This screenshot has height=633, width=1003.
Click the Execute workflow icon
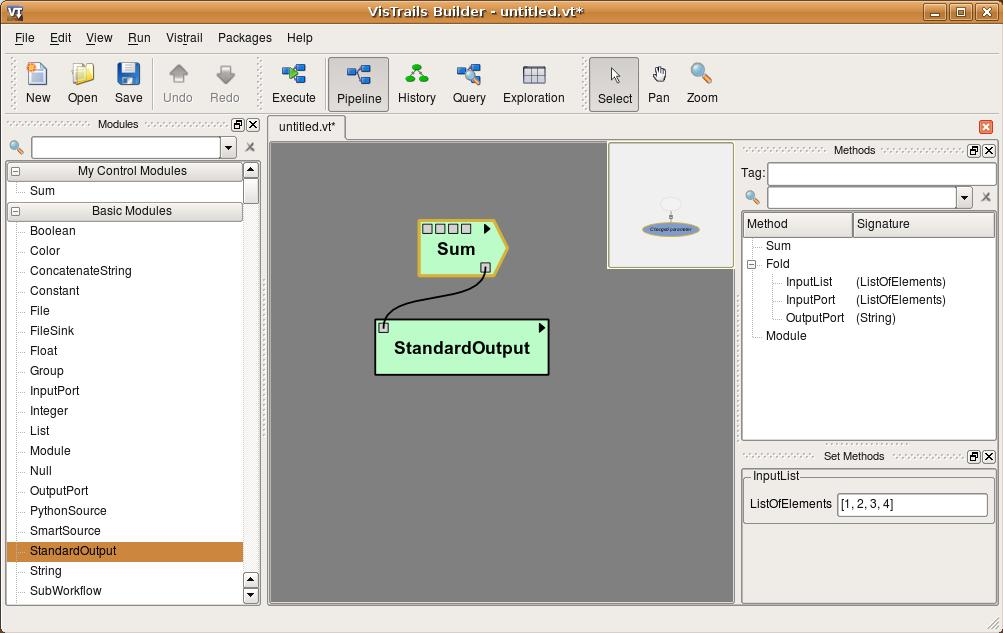click(x=293, y=84)
